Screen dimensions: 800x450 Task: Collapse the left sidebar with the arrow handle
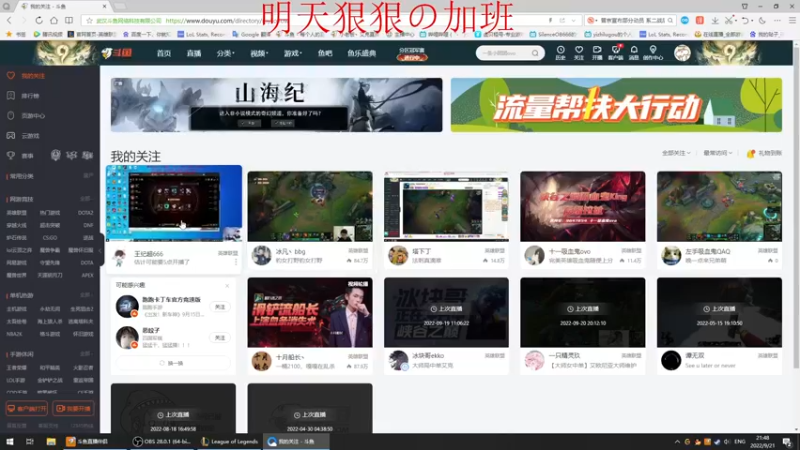point(102,251)
